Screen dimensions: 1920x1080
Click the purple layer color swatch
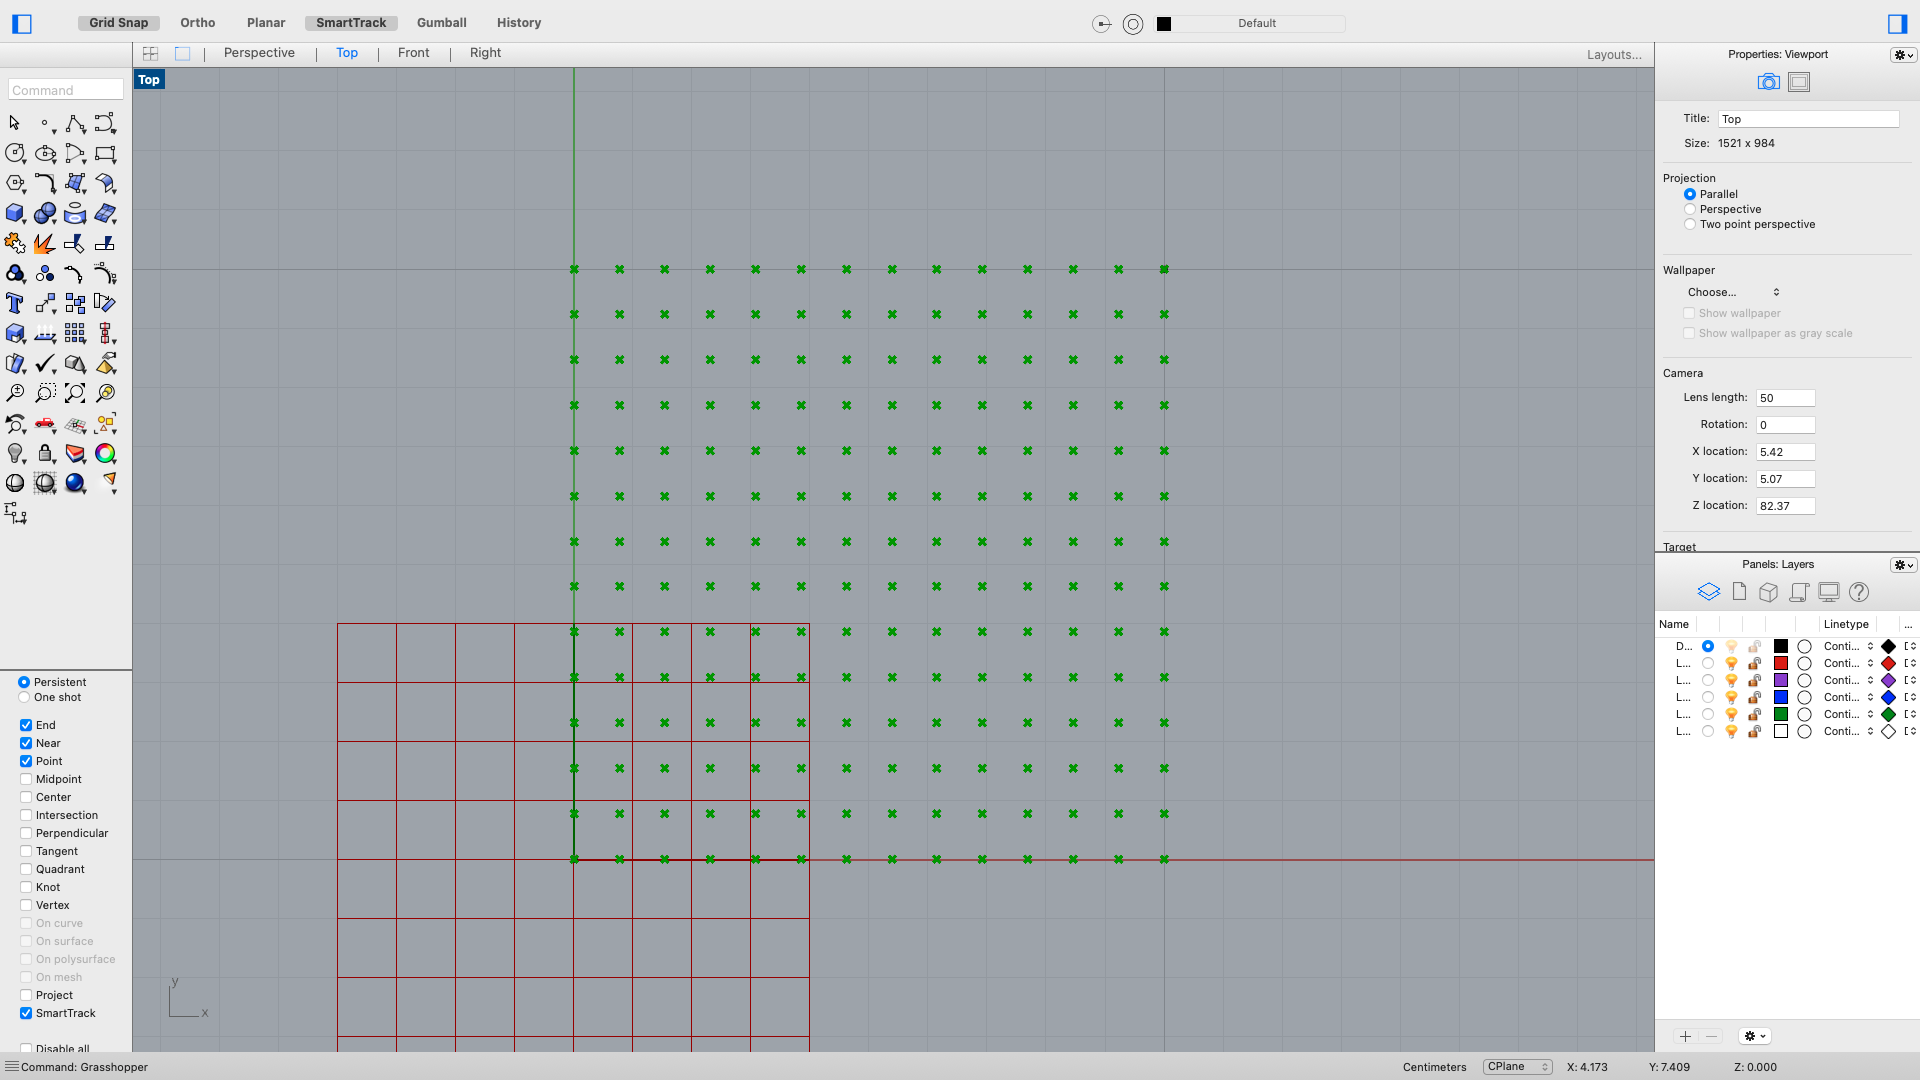[x=1782, y=680]
